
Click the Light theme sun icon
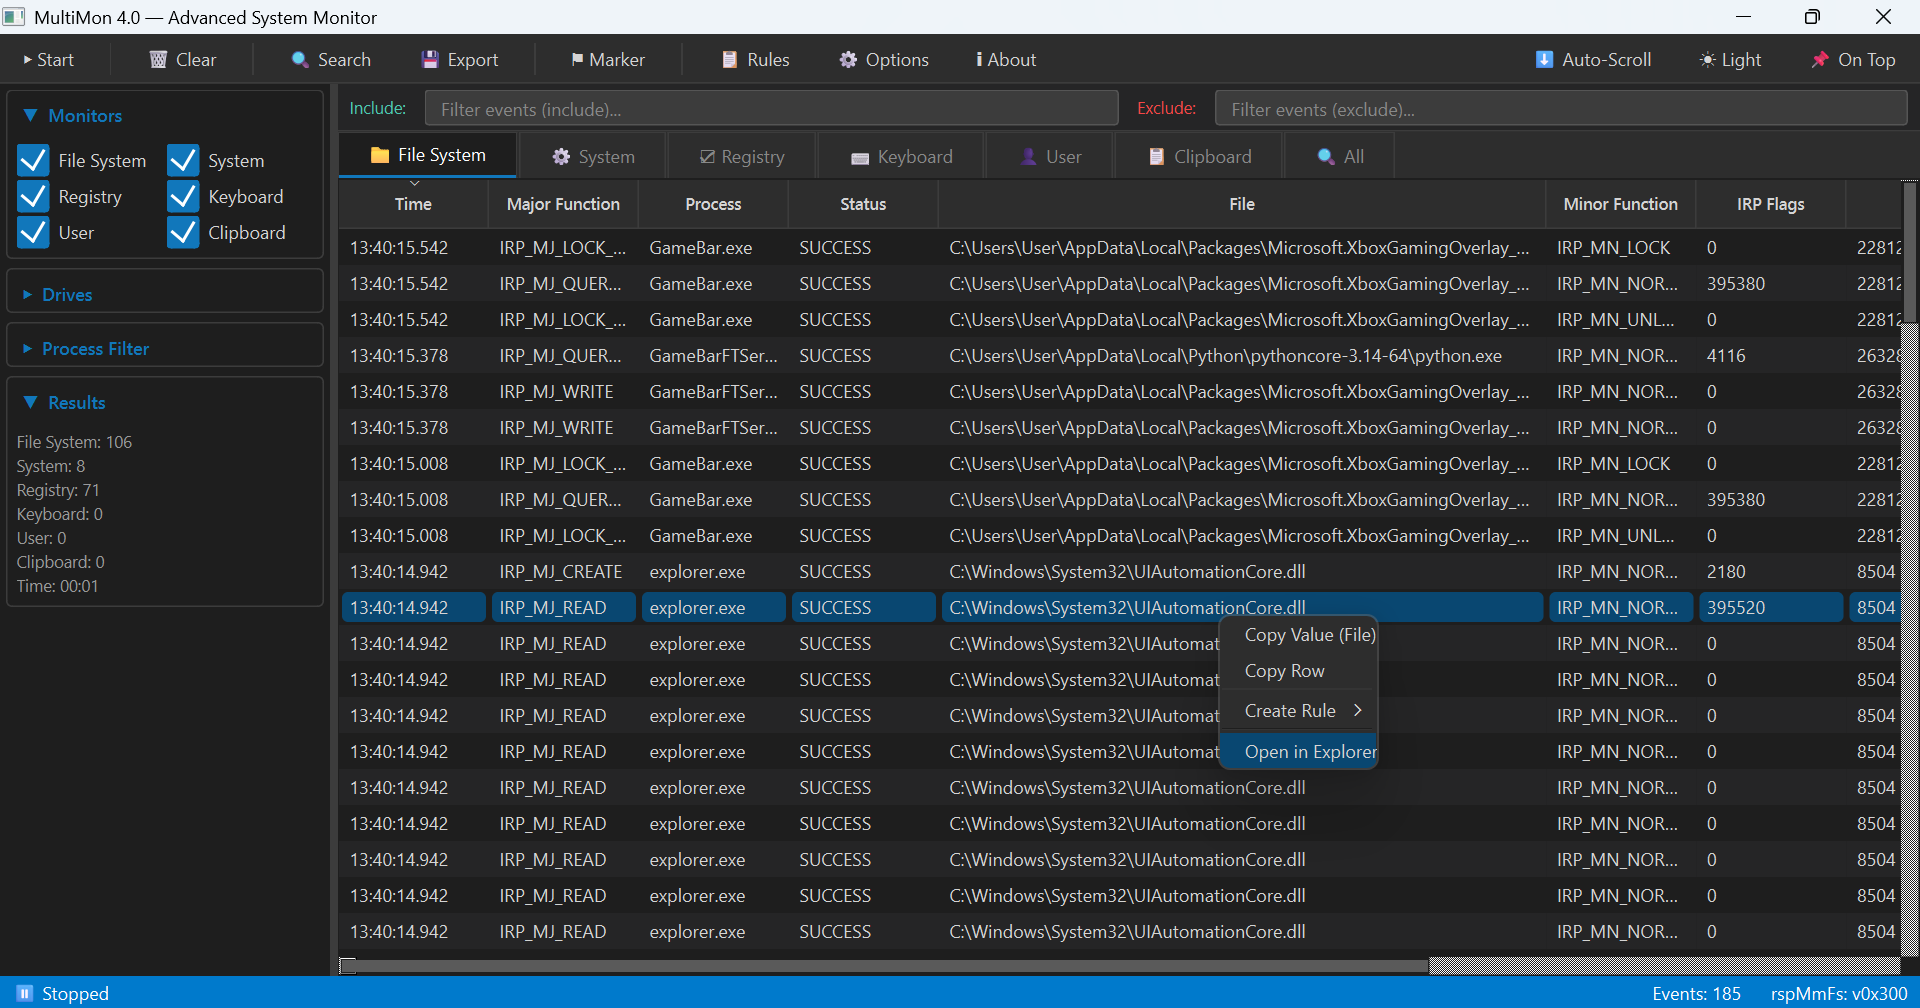pos(1707,60)
